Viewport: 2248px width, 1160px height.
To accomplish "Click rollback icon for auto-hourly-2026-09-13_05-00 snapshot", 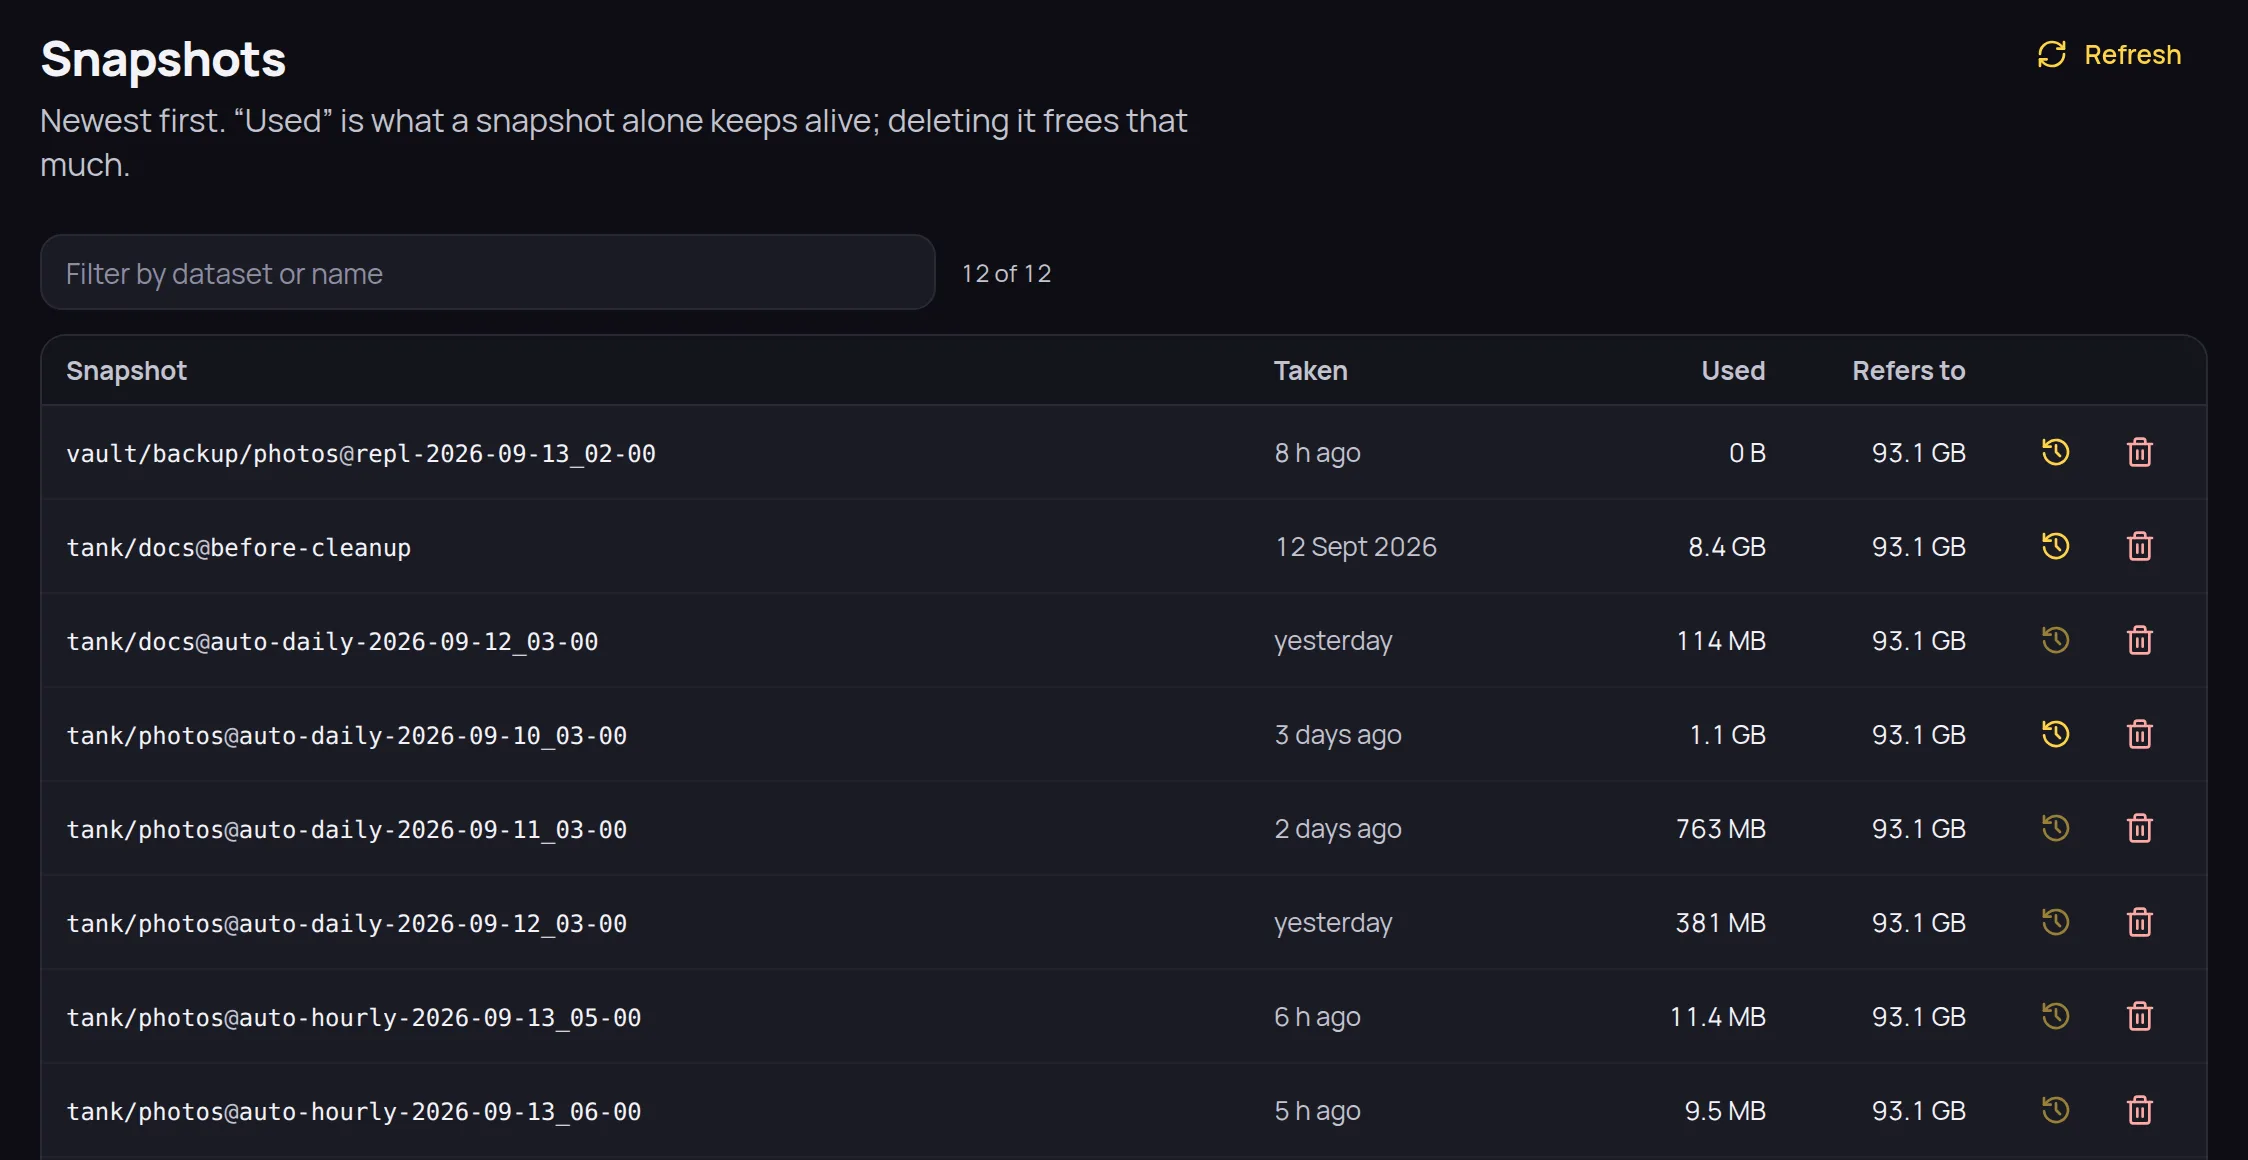I will (x=2055, y=1016).
